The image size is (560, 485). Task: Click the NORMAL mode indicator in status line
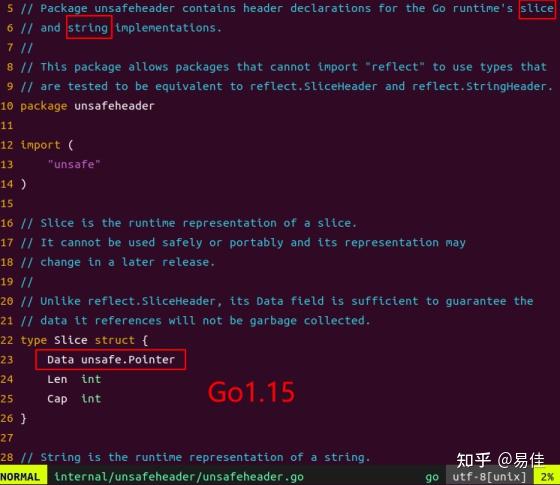point(20,477)
